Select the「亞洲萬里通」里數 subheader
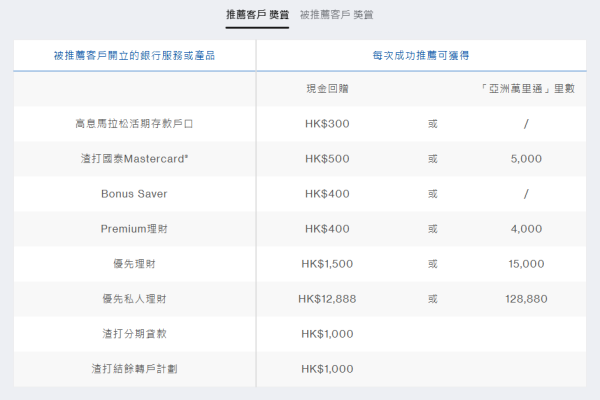The width and height of the screenshot is (600, 400). [527, 89]
